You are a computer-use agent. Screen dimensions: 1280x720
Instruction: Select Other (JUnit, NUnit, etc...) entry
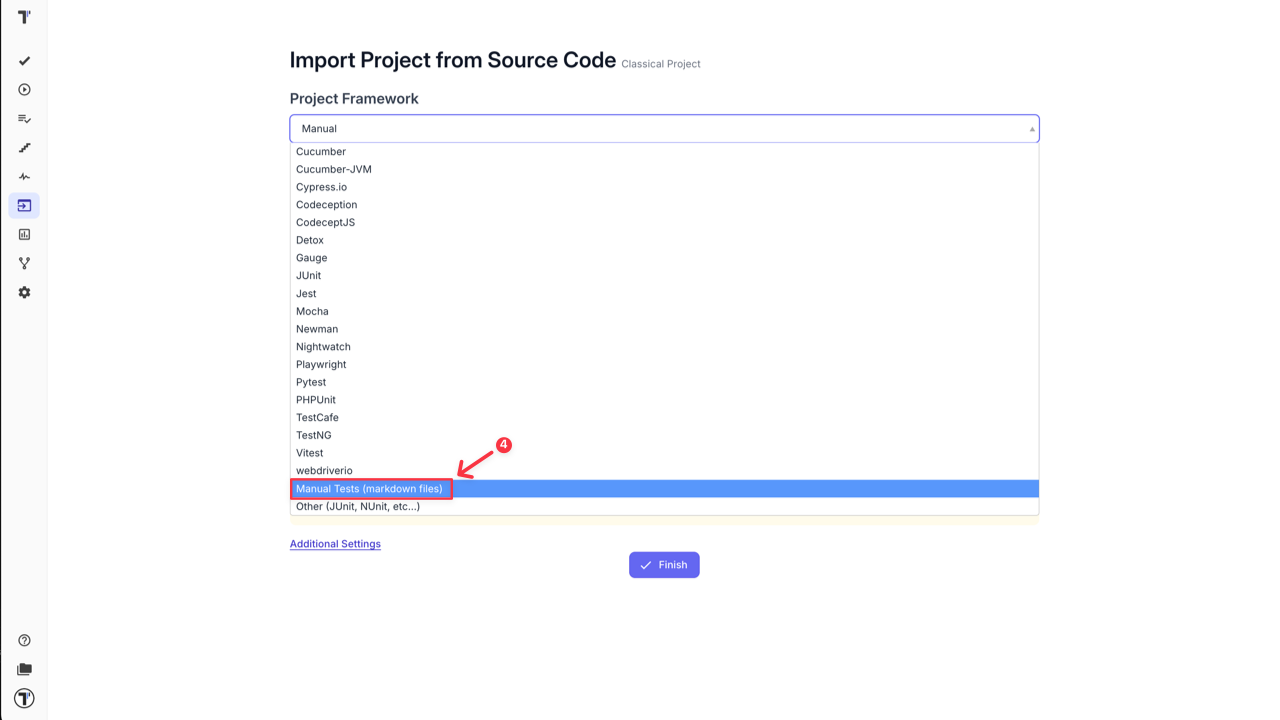coord(357,506)
